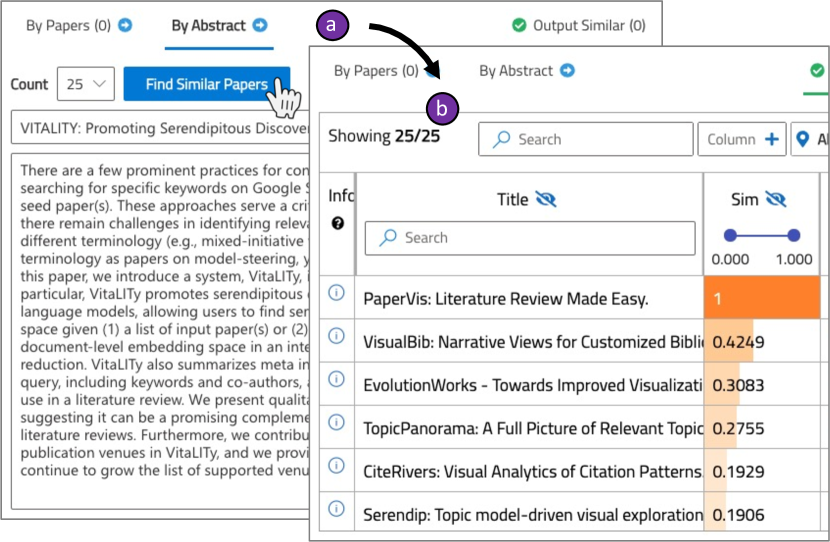Hide the Sim column via eye icon

pos(775,200)
